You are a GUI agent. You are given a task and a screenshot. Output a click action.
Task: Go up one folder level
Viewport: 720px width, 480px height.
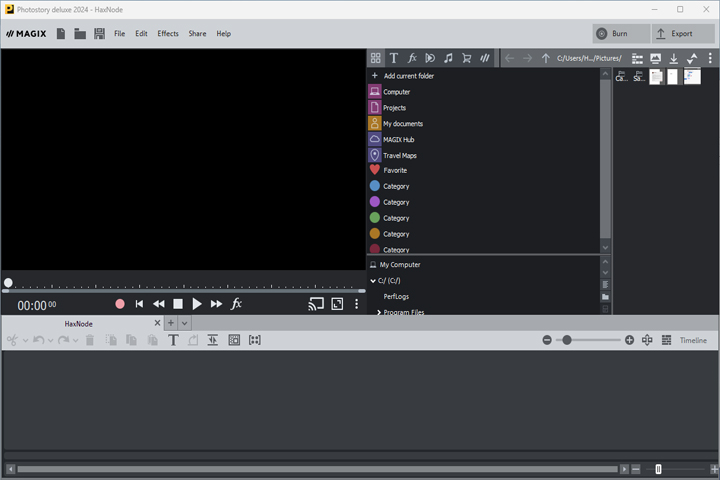pos(546,58)
